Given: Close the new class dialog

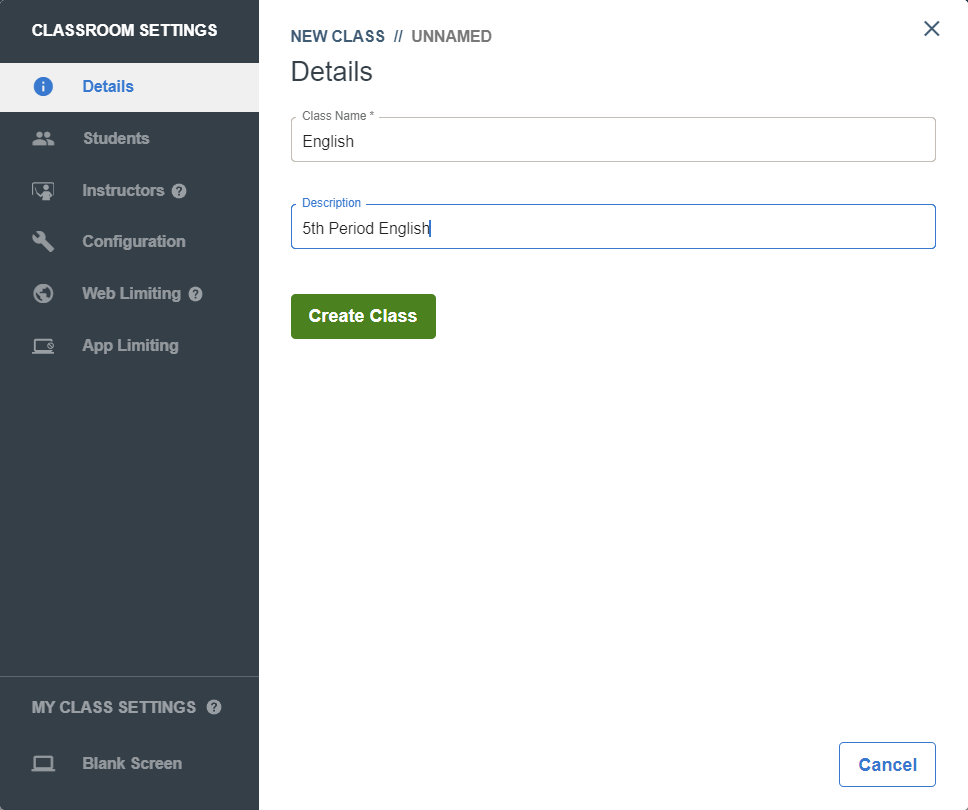Looking at the screenshot, I should (932, 28).
